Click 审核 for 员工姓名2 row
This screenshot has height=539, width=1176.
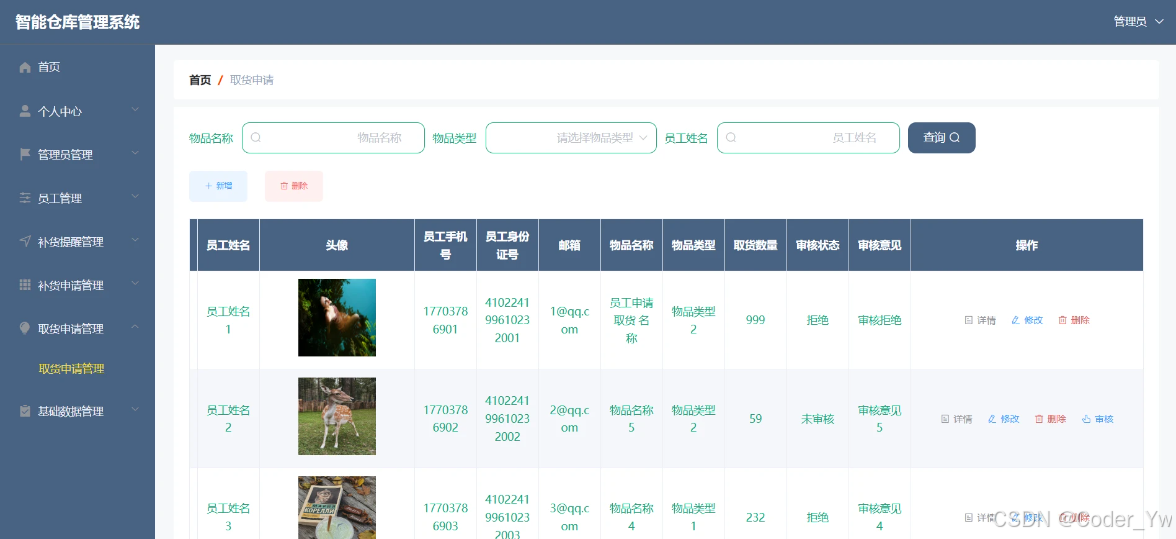pos(1097,419)
